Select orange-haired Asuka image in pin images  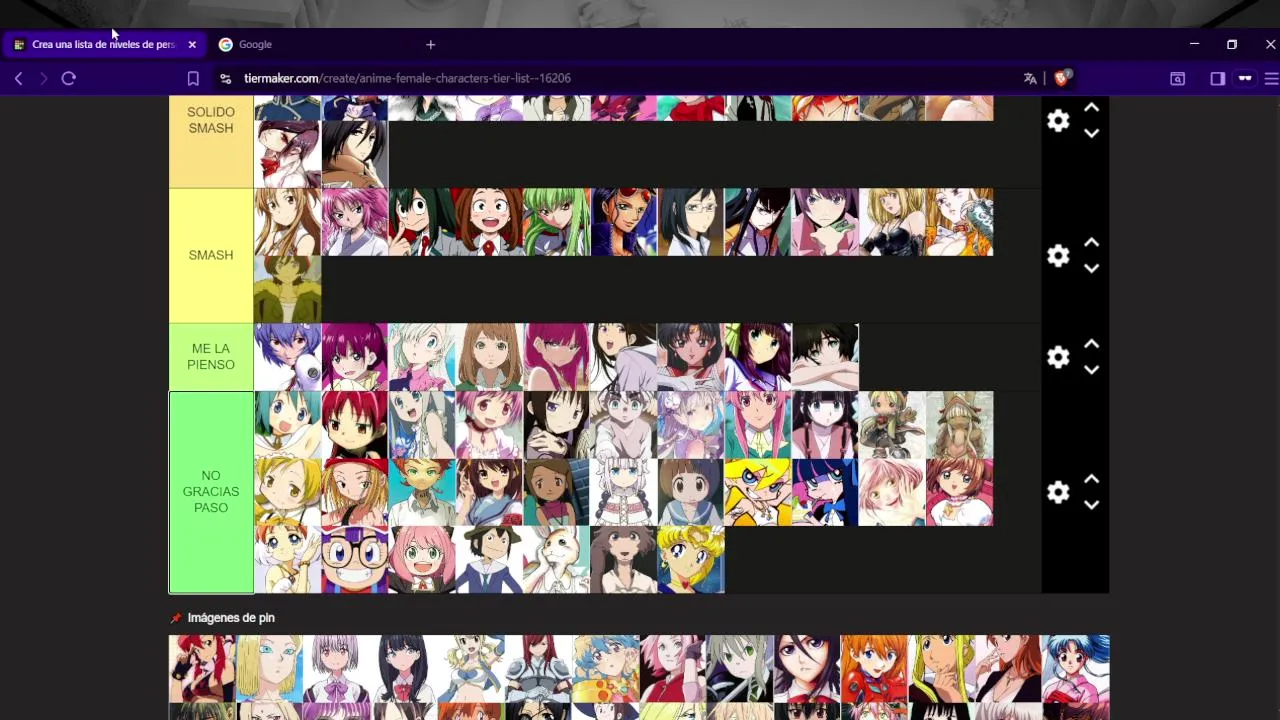[874, 669]
